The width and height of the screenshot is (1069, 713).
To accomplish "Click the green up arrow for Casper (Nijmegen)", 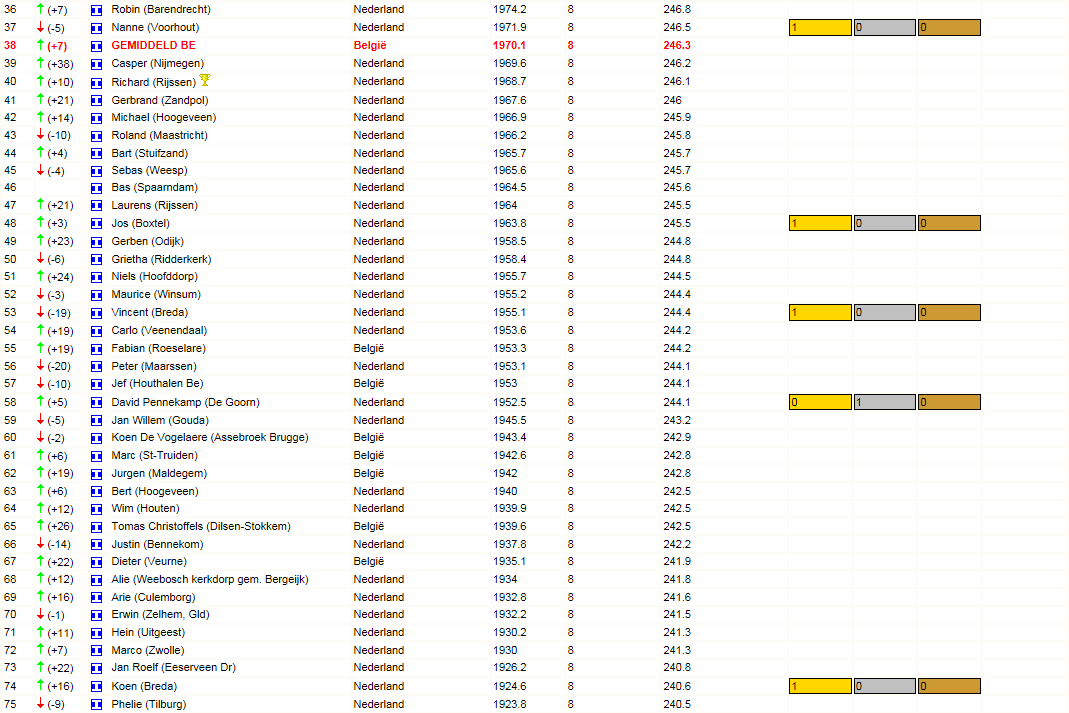I will tap(40, 63).
